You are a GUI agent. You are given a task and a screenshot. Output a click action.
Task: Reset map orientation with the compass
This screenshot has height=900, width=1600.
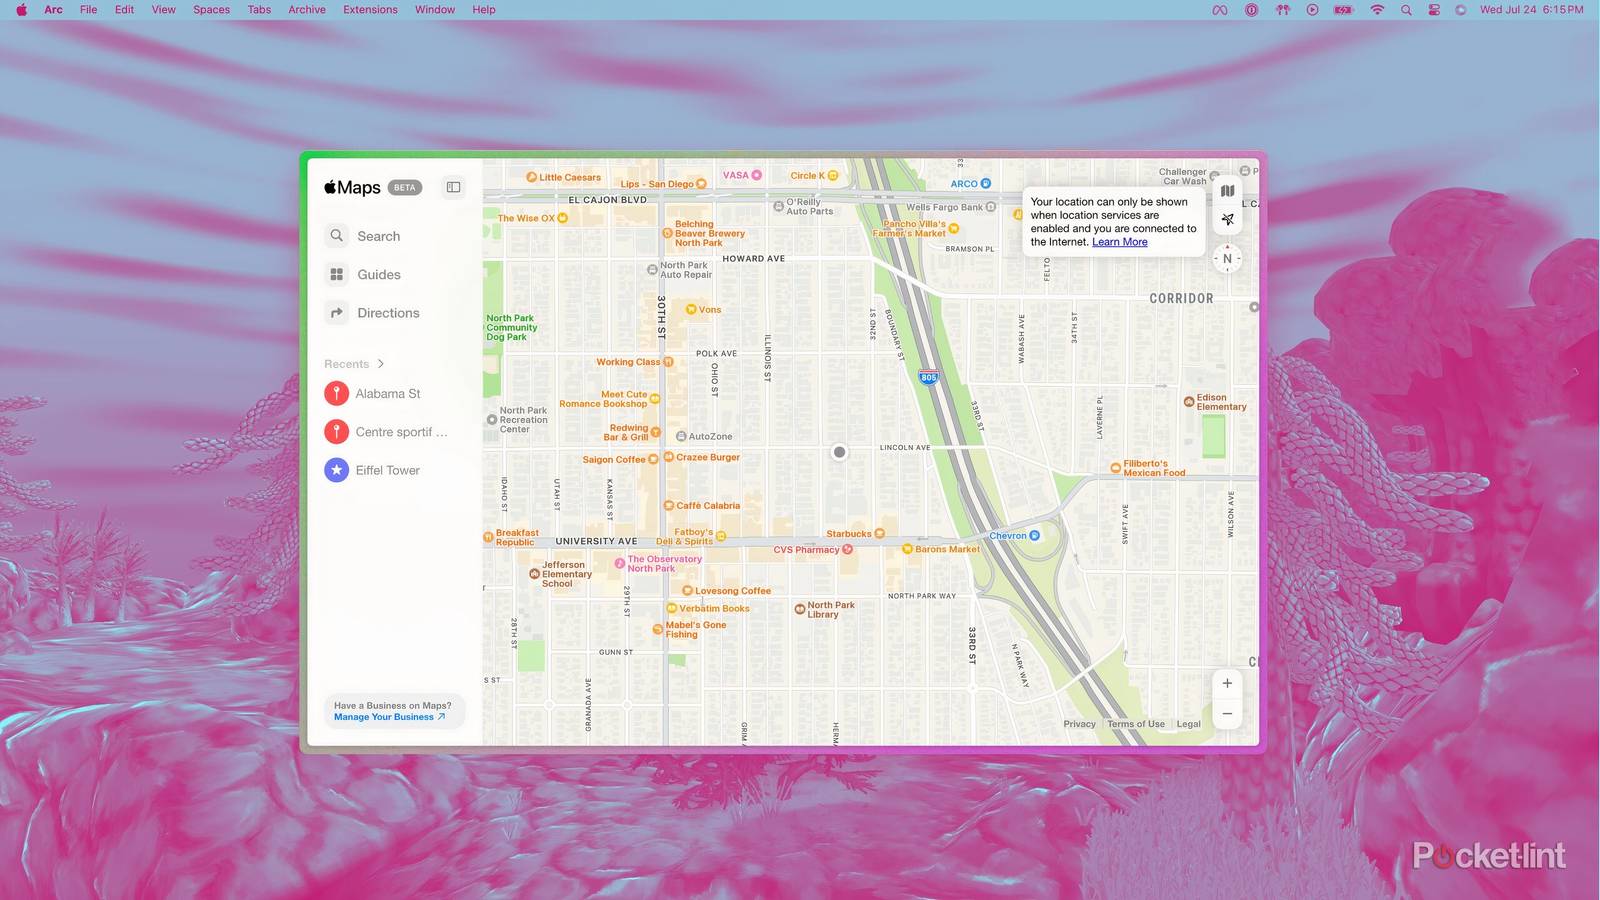1227,259
